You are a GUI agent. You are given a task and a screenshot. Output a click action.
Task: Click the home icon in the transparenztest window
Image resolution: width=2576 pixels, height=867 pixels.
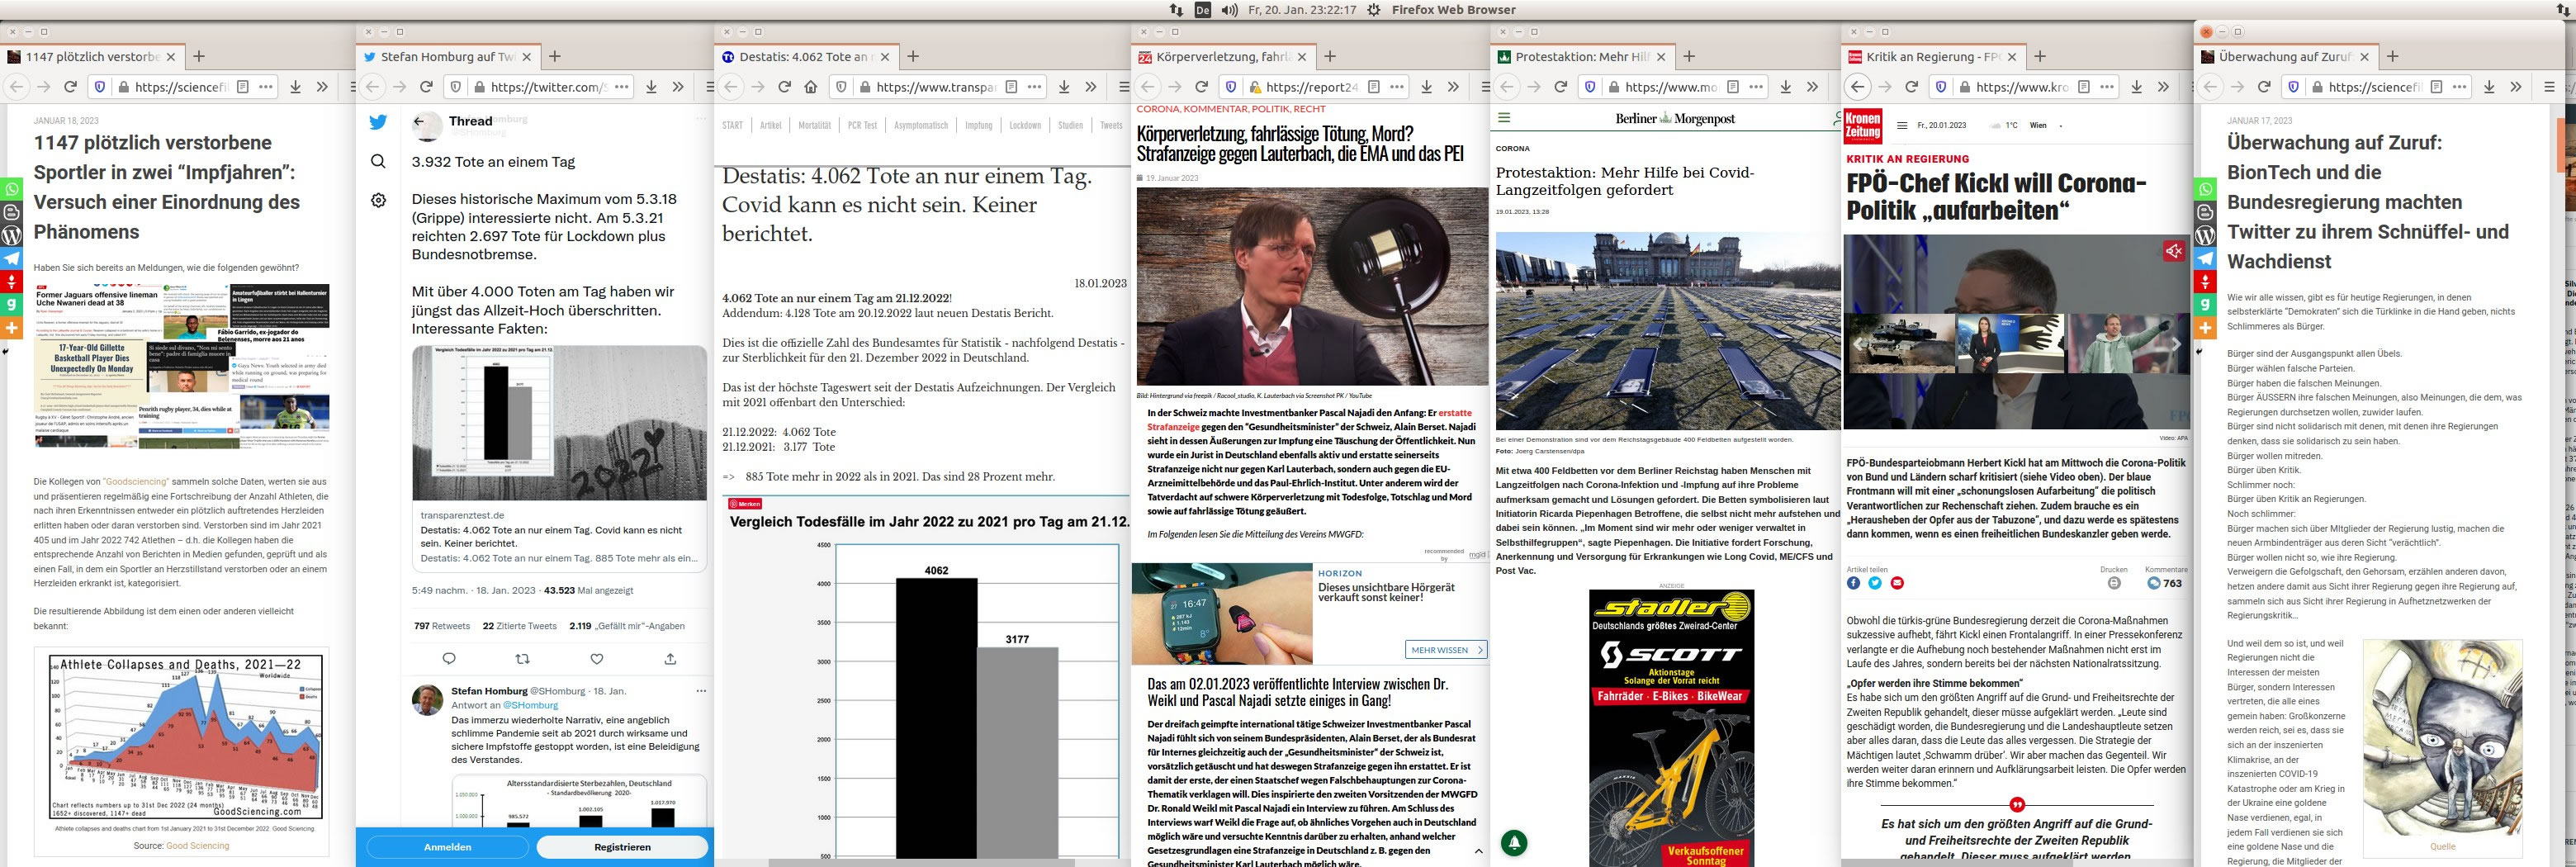tap(811, 87)
